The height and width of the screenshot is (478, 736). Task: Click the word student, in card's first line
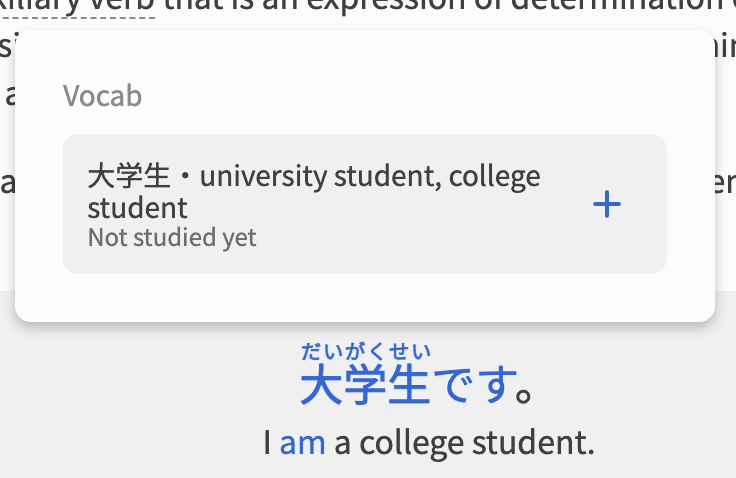pyautogui.click(x=388, y=176)
